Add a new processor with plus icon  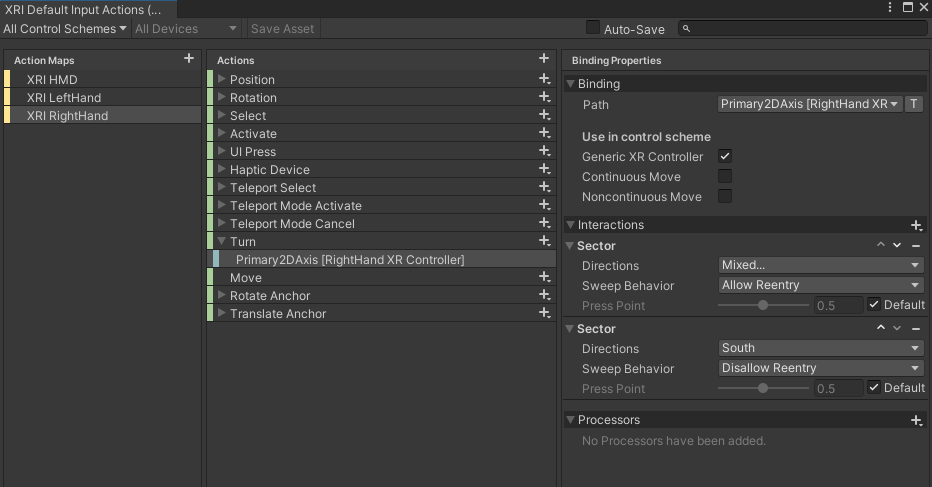[x=916, y=420]
